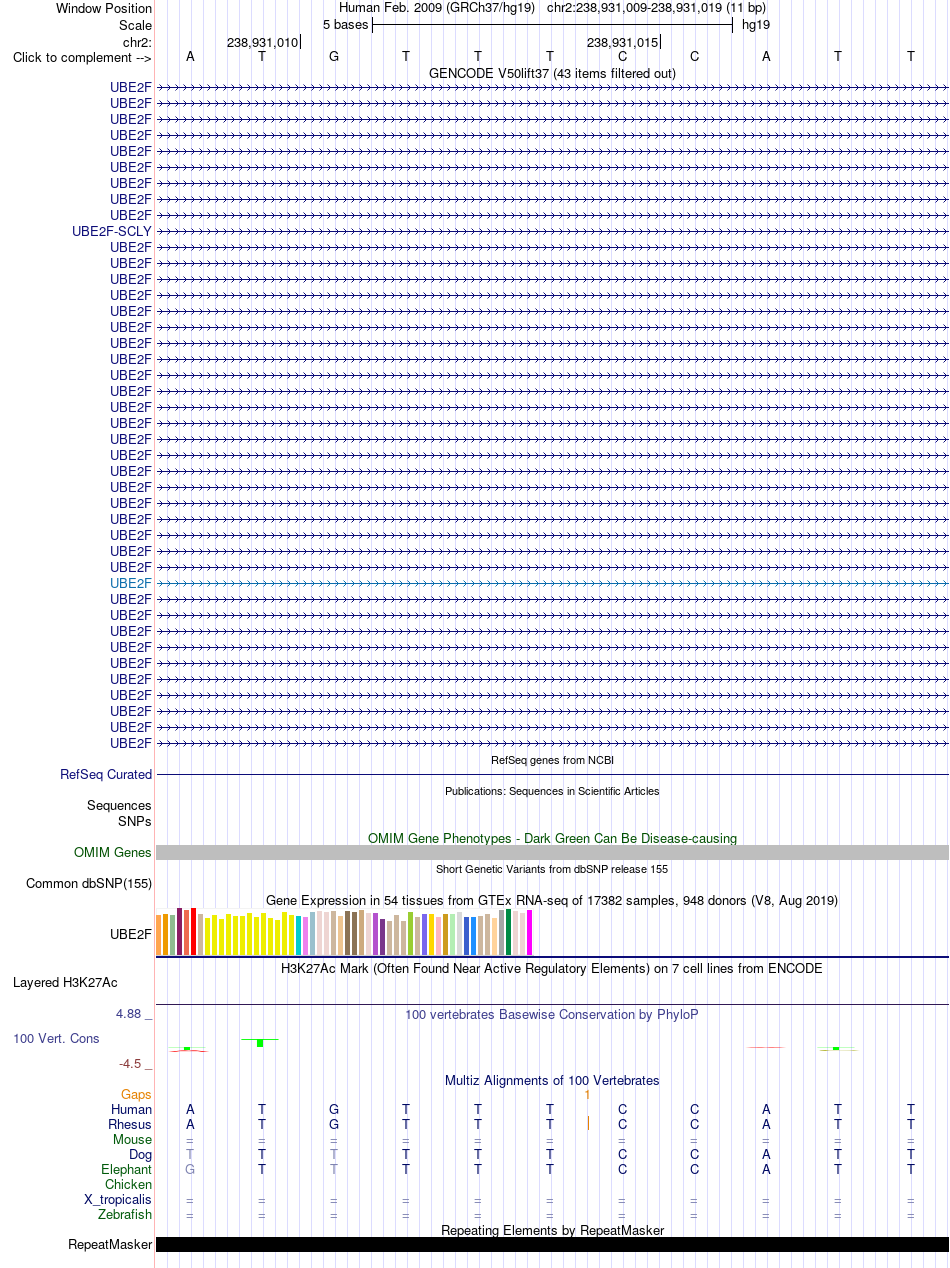Viewport: 950px width, 1268px height.
Task: Click the -4.5 PhyloP lower value
Action: (134, 1064)
